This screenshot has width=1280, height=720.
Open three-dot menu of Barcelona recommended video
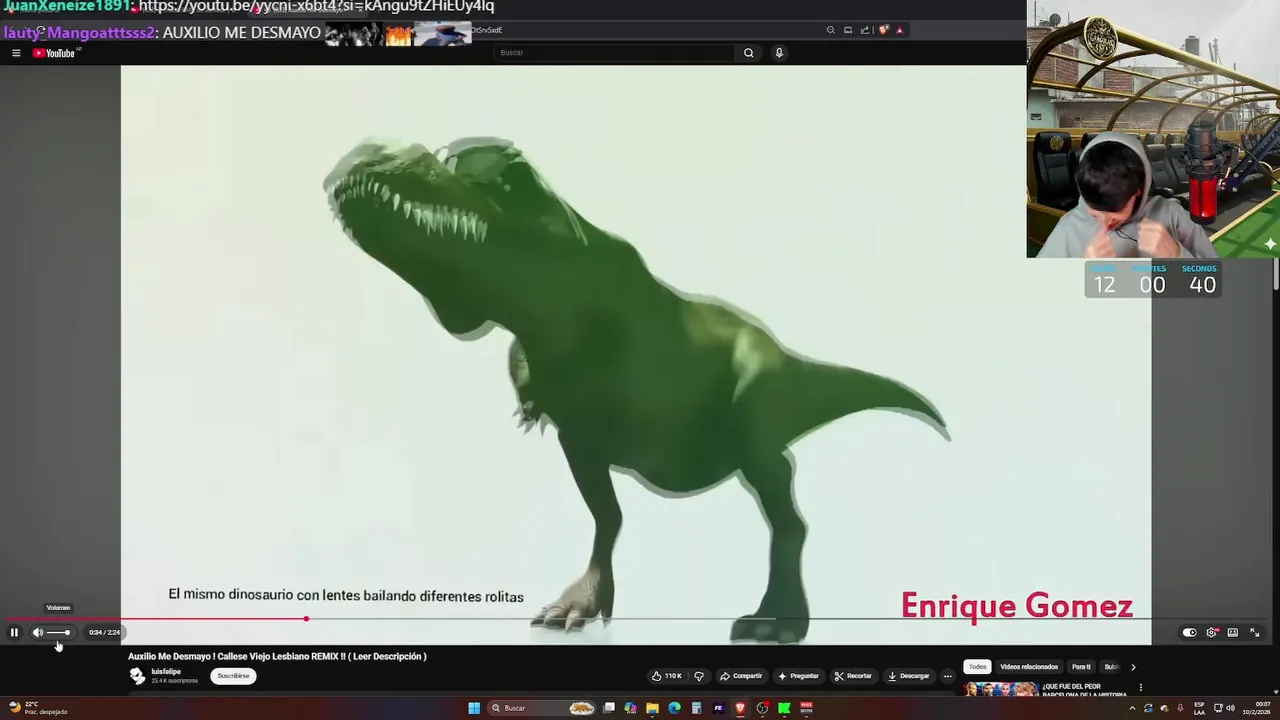(1141, 688)
